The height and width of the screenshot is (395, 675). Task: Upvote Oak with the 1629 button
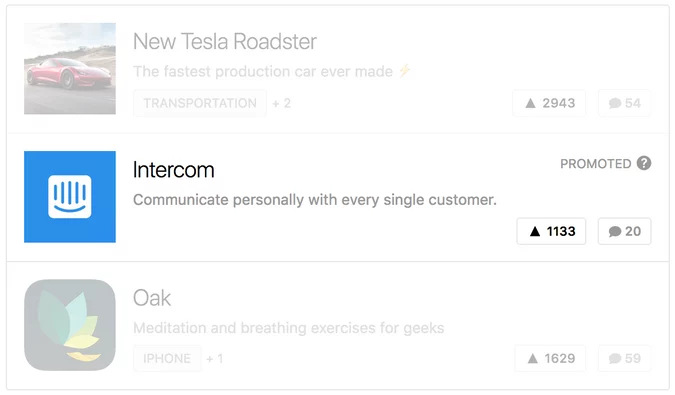(550, 358)
